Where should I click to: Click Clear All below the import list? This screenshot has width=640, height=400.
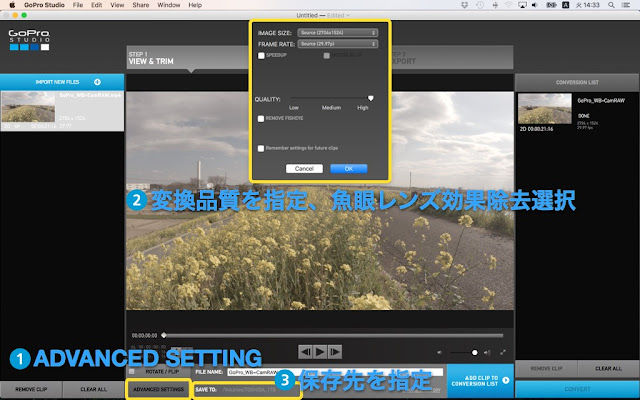click(93, 389)
